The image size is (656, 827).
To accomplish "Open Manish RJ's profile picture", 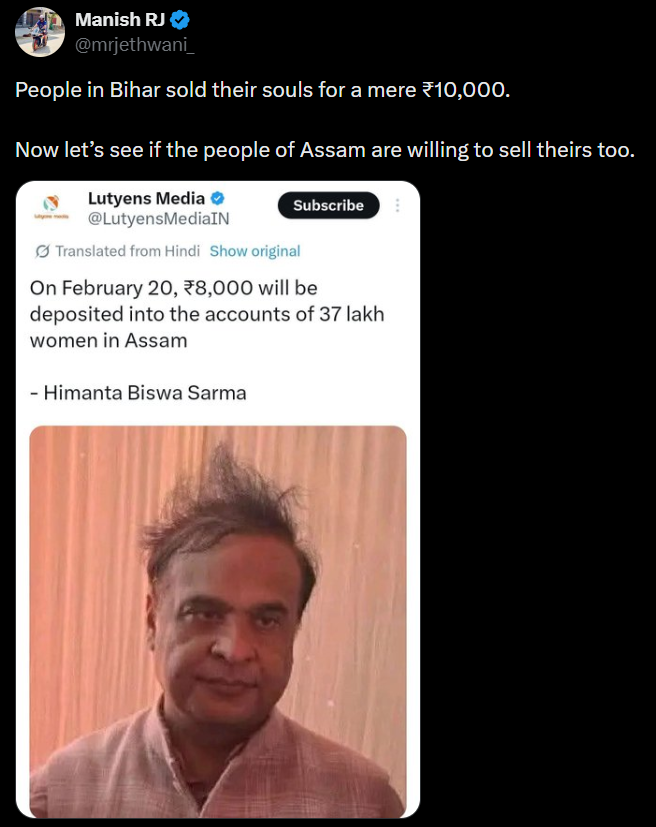I will click(40, 31).
